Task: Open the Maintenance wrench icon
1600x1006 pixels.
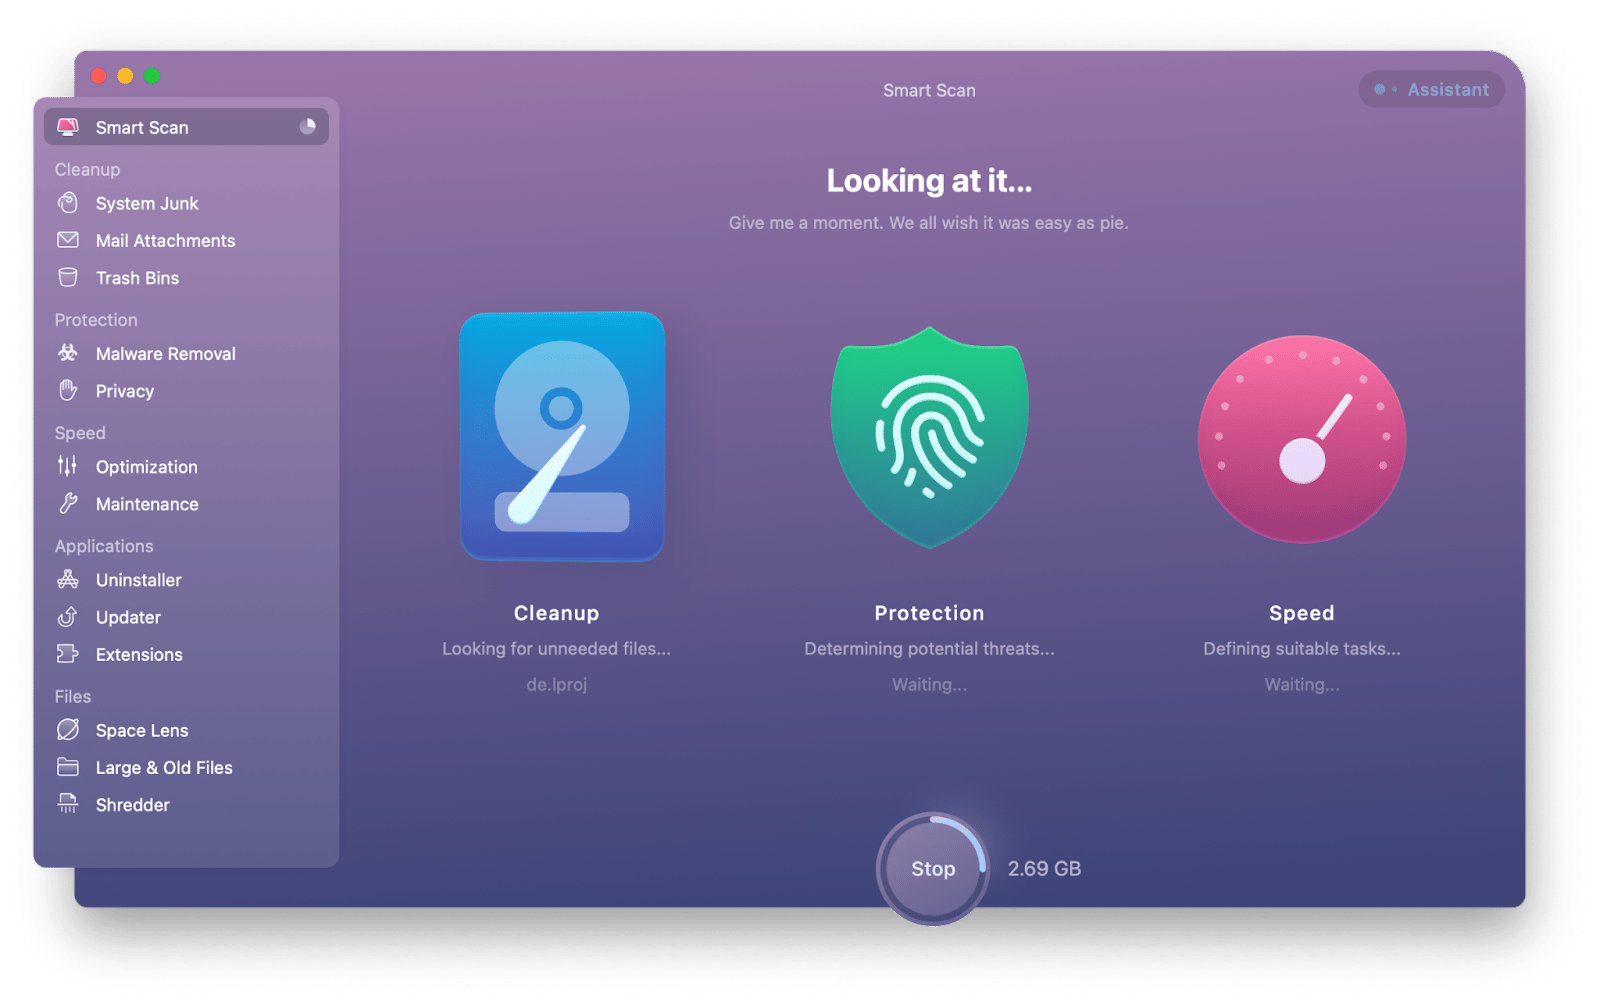Action: click(x=146, y=504)
